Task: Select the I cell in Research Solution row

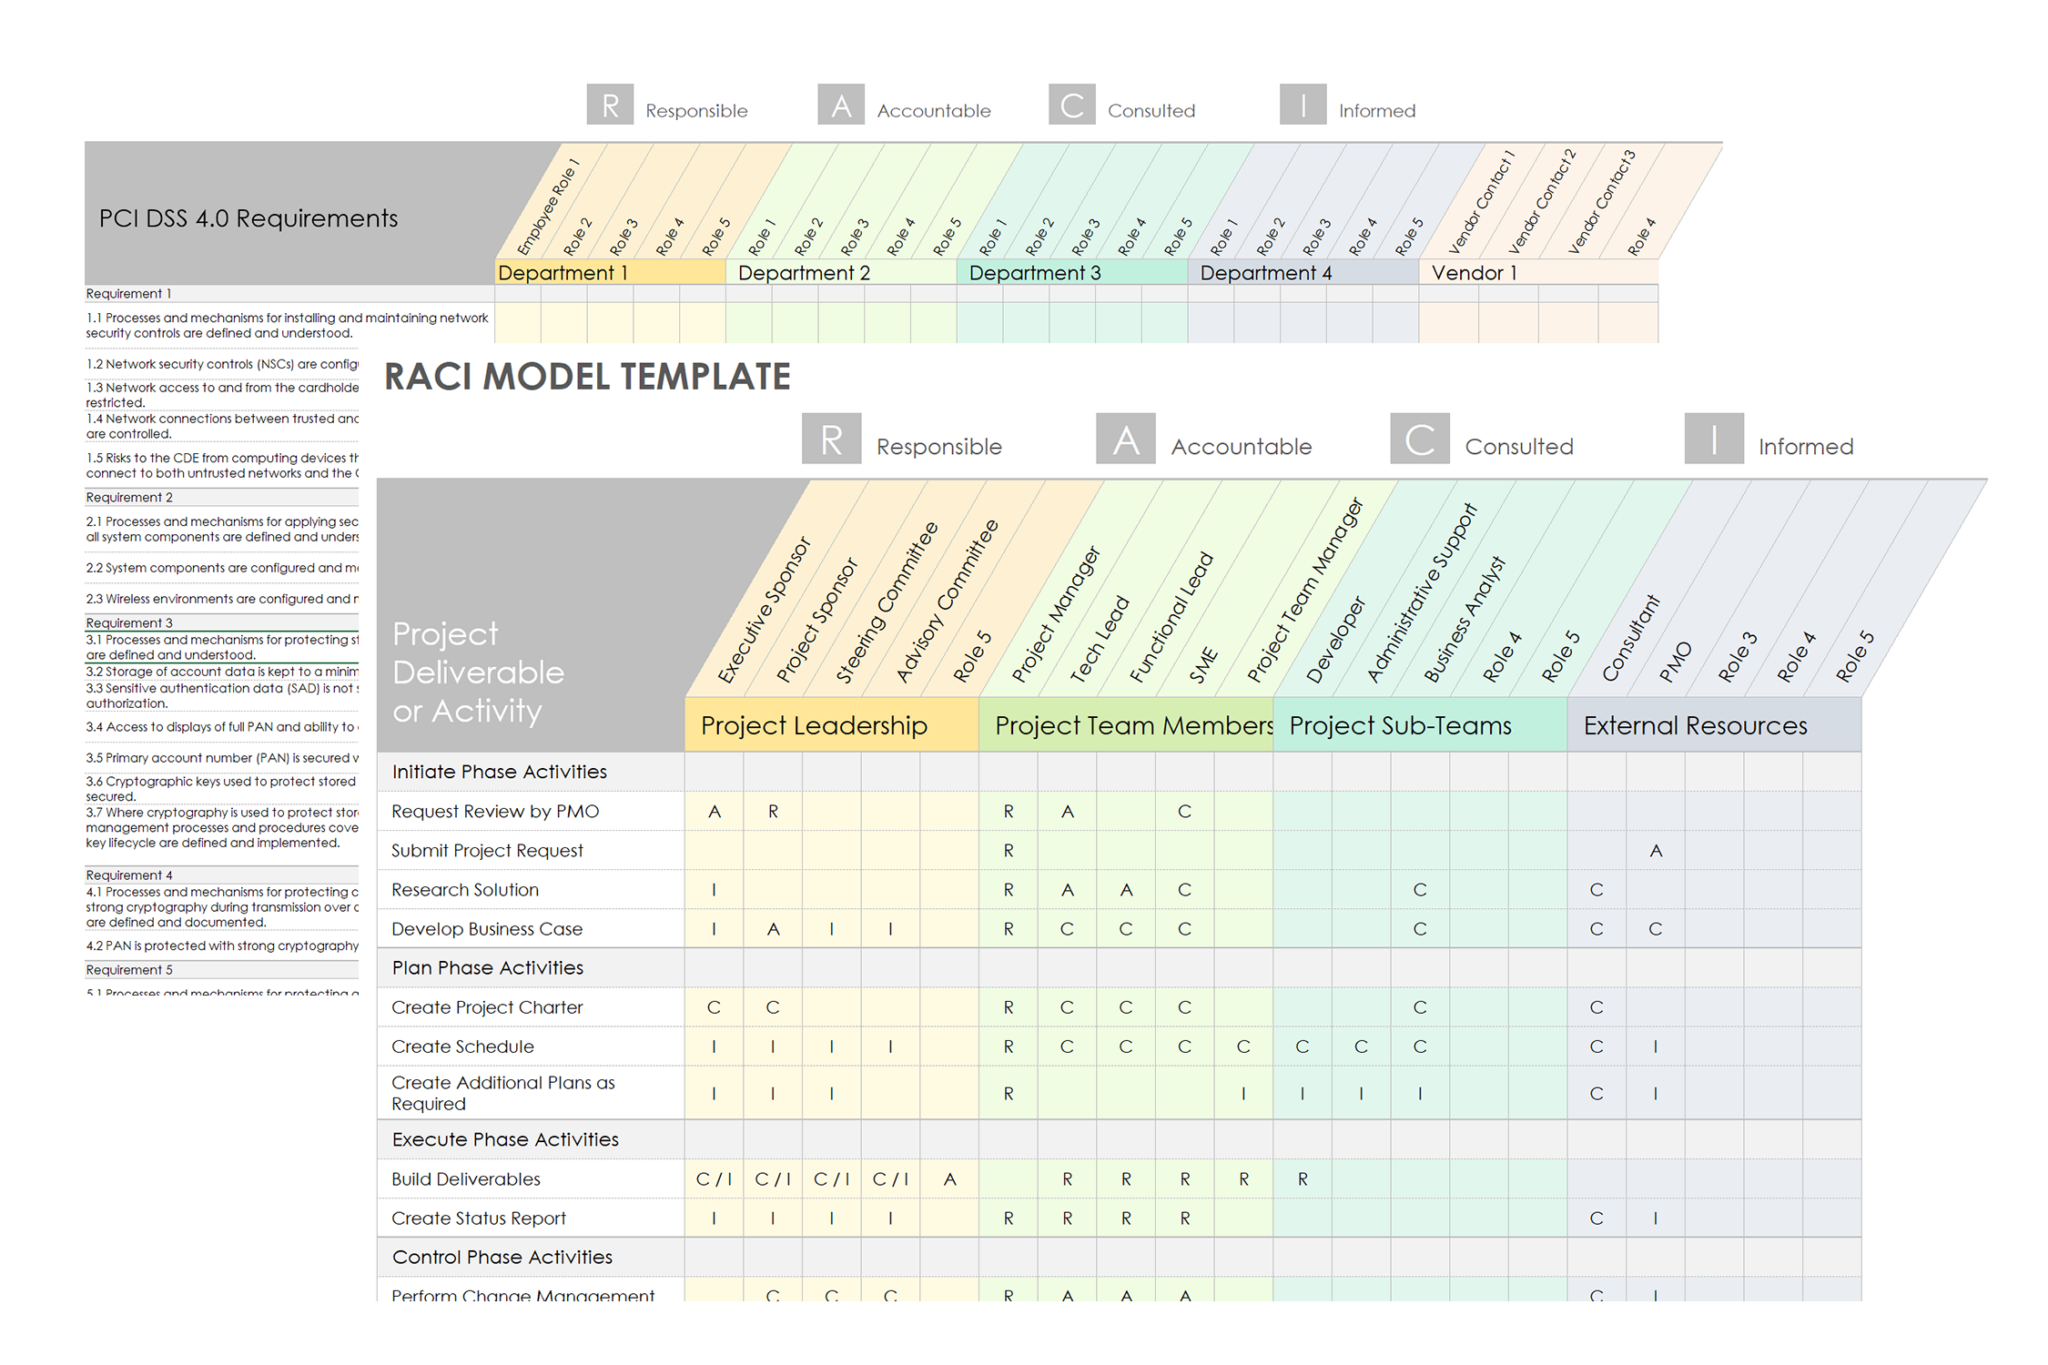Action: pyautogui.click(x=714, y=889)
